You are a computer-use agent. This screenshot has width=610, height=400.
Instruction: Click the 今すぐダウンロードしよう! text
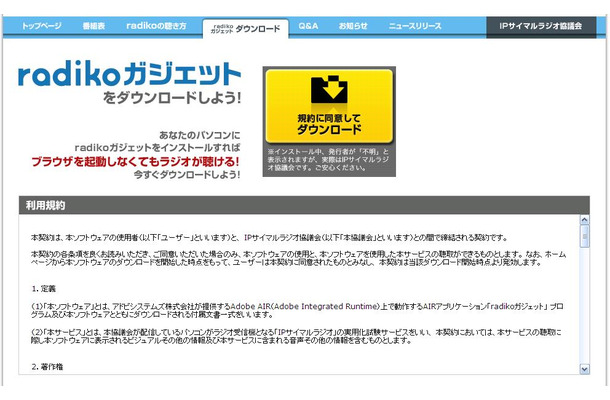click(x=187, y=175)
